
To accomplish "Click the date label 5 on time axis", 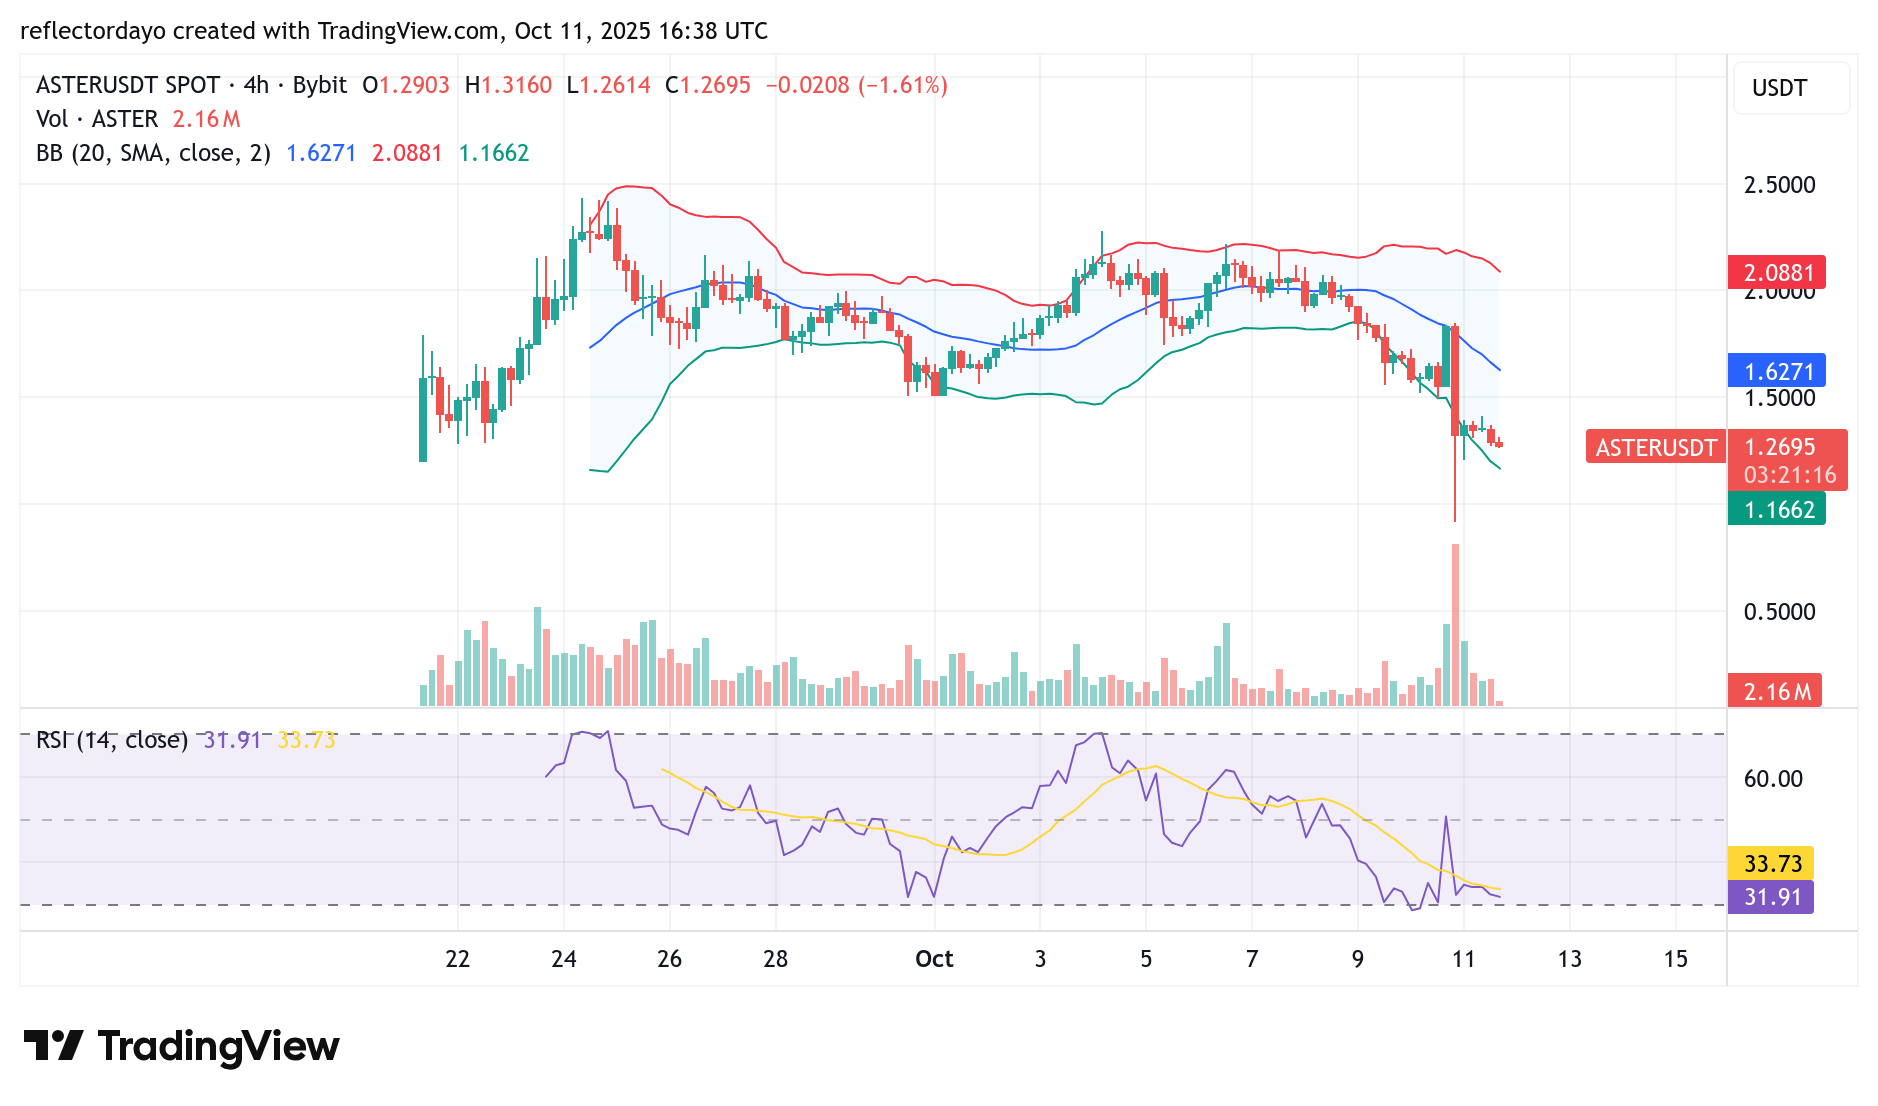I will click(1146, 959).
